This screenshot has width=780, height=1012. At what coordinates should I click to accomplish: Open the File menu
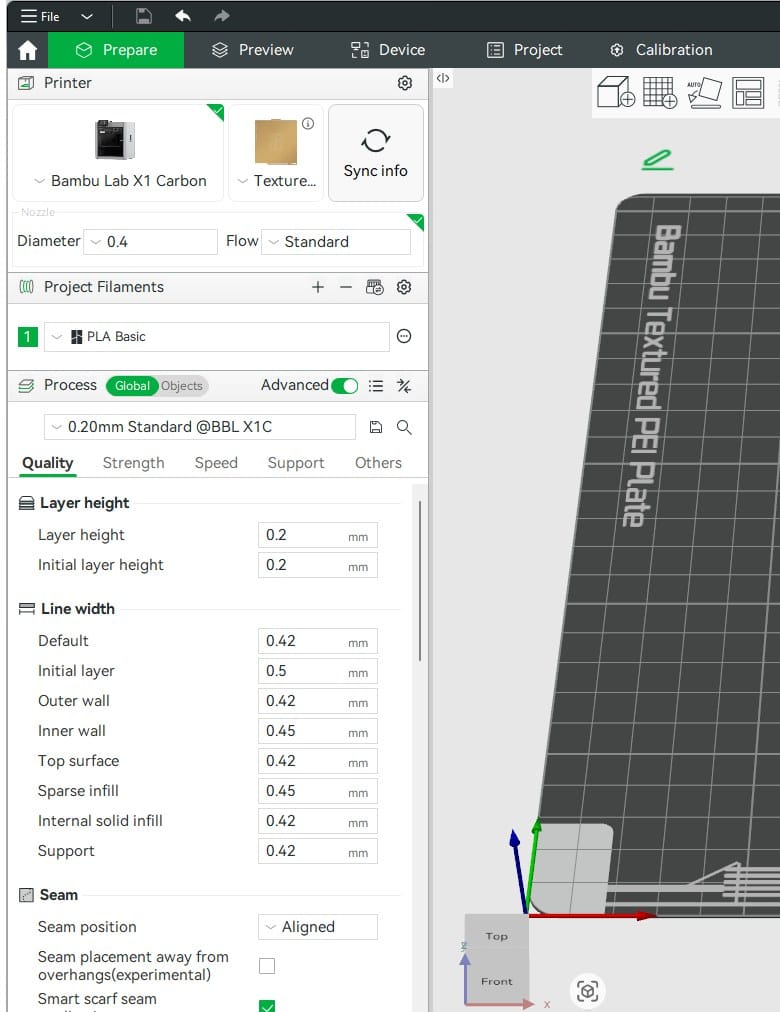pyautogui.click(x=39, y=16)
